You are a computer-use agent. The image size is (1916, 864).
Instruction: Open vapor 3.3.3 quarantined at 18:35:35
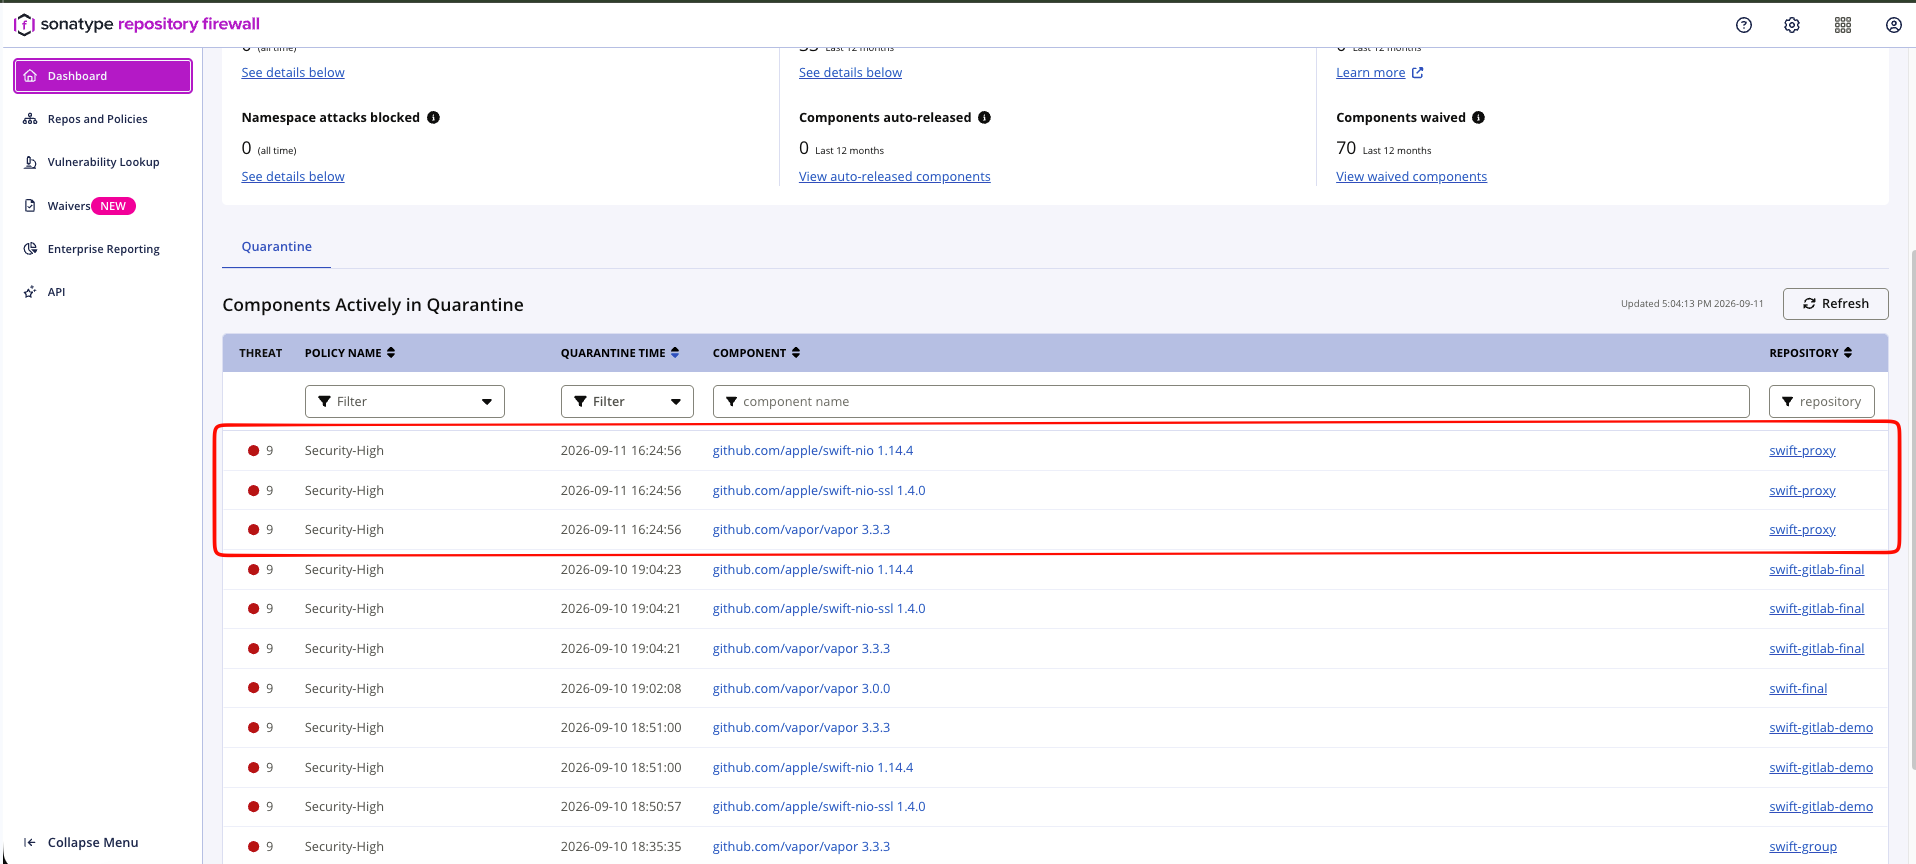801,847
